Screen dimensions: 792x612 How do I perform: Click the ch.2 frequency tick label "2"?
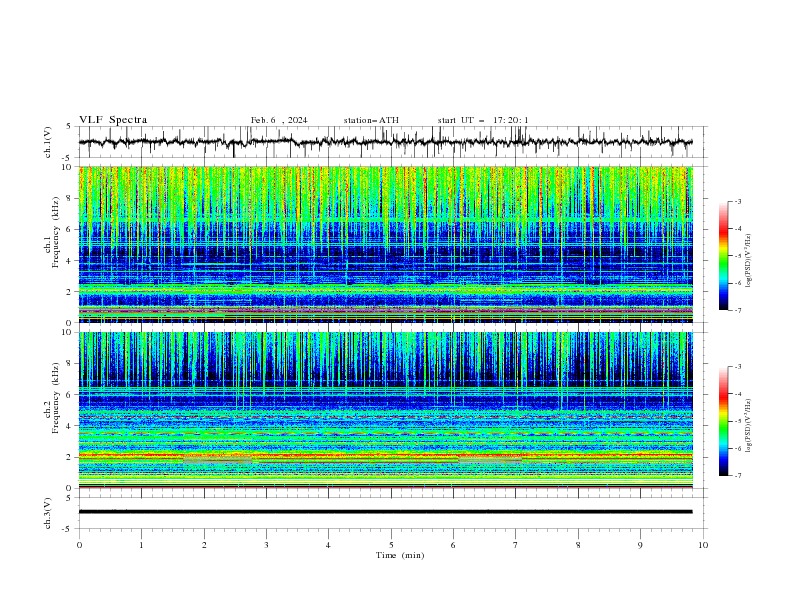coord(70,457)
